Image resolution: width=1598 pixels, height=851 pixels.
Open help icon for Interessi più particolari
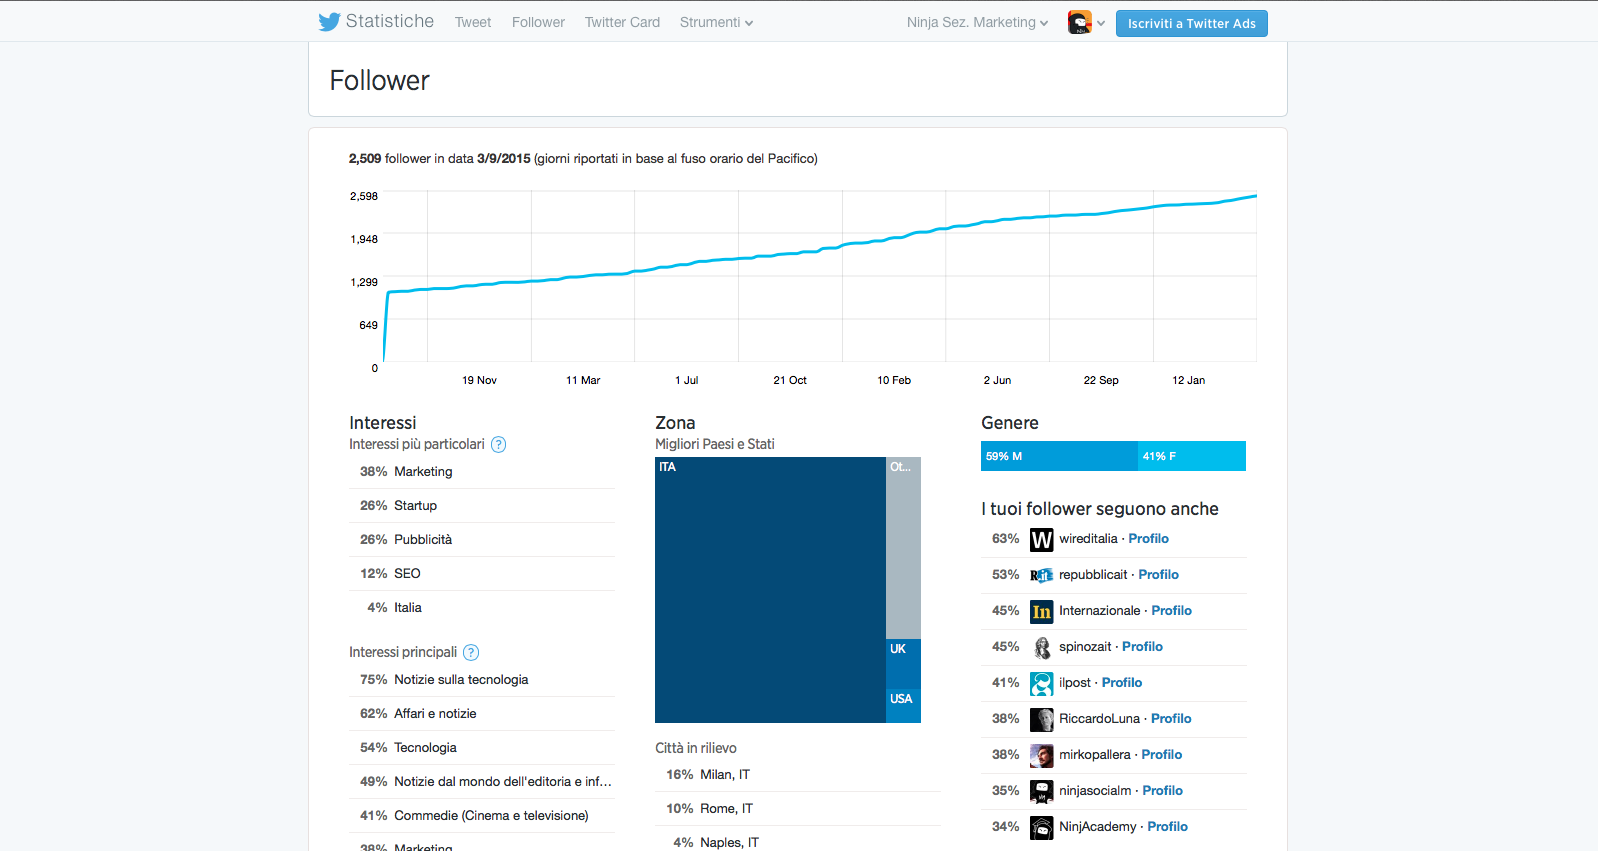498,445
